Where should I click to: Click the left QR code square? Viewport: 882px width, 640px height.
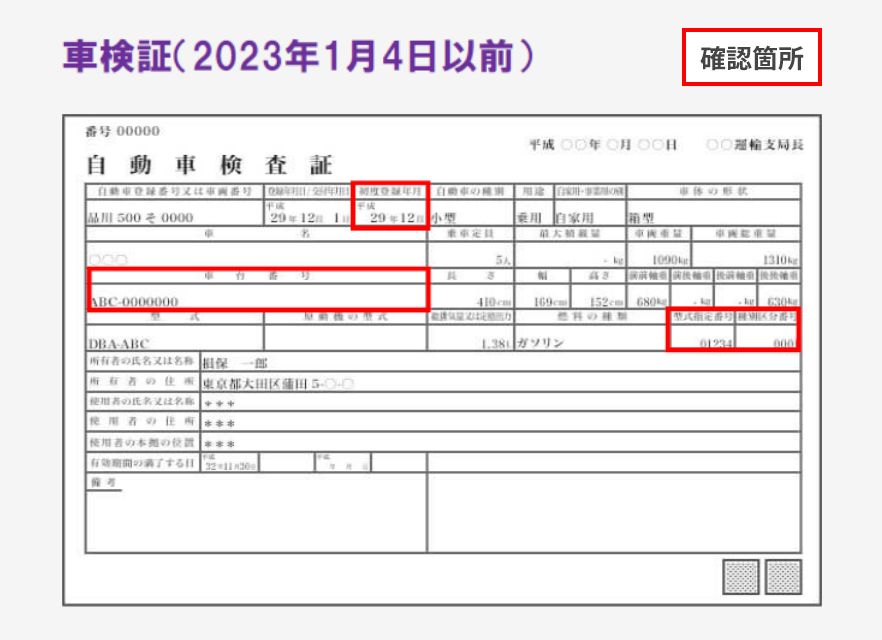point(741,577)
